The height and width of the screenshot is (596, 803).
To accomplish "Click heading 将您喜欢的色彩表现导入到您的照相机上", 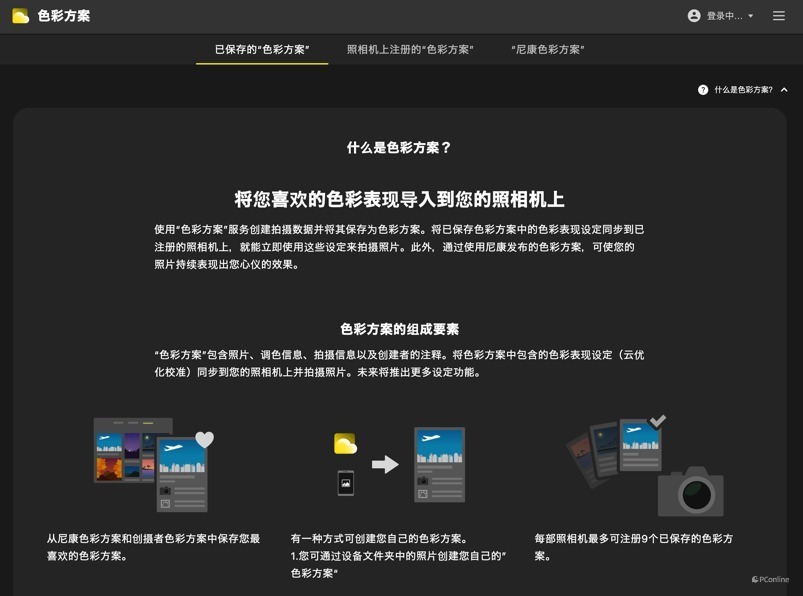I will click(399, 199).
